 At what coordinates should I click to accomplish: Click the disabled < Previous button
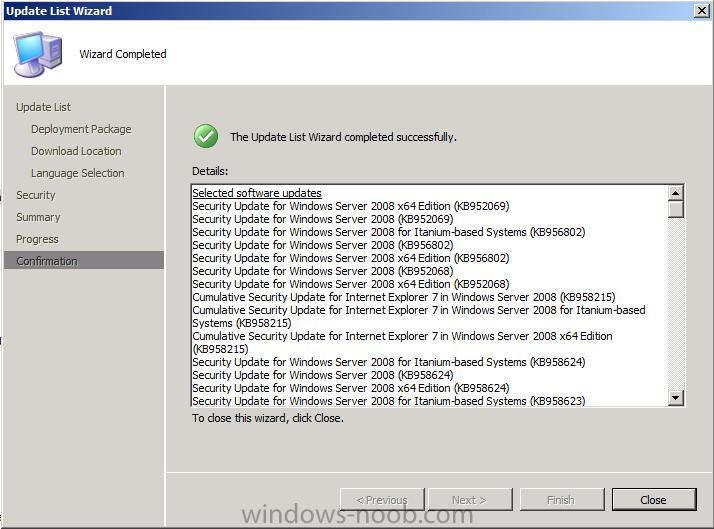[382, 499]
